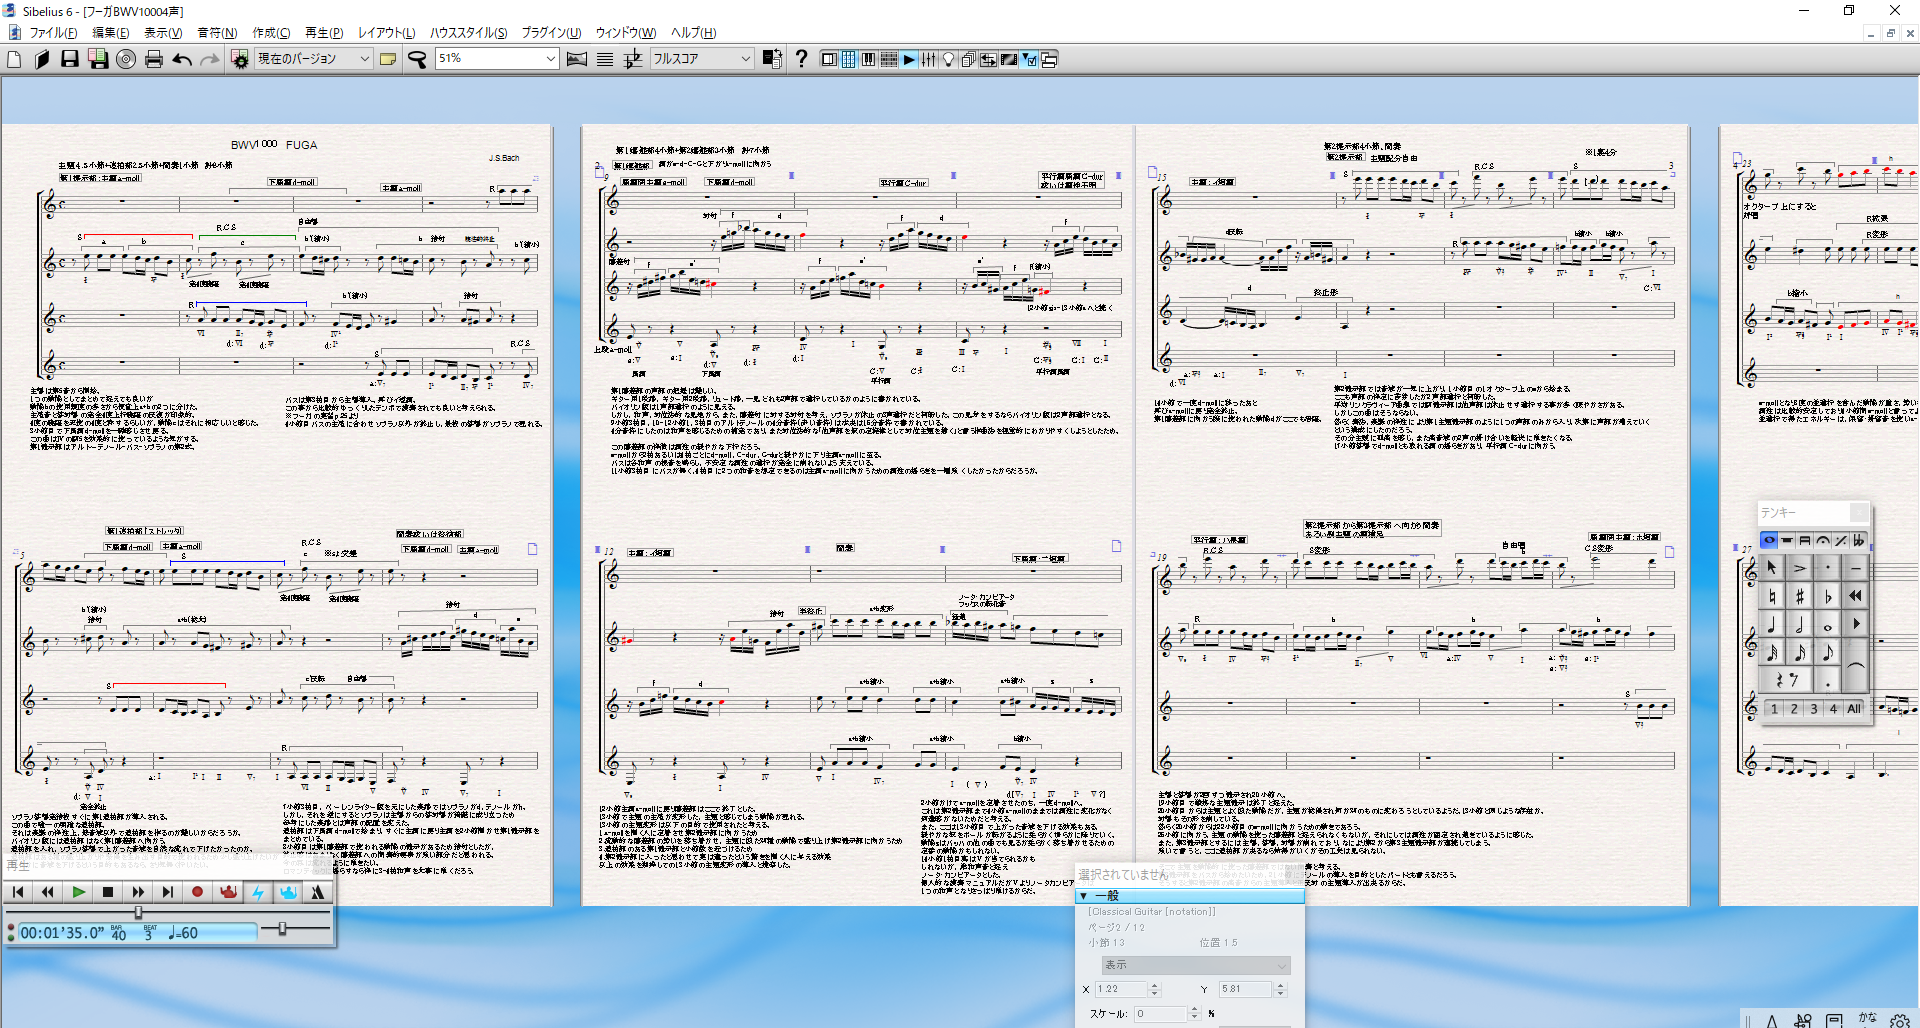The image size is (1920, 1028).
Task: Open the 51% zoom level dropdown
Action: point(496,59)
